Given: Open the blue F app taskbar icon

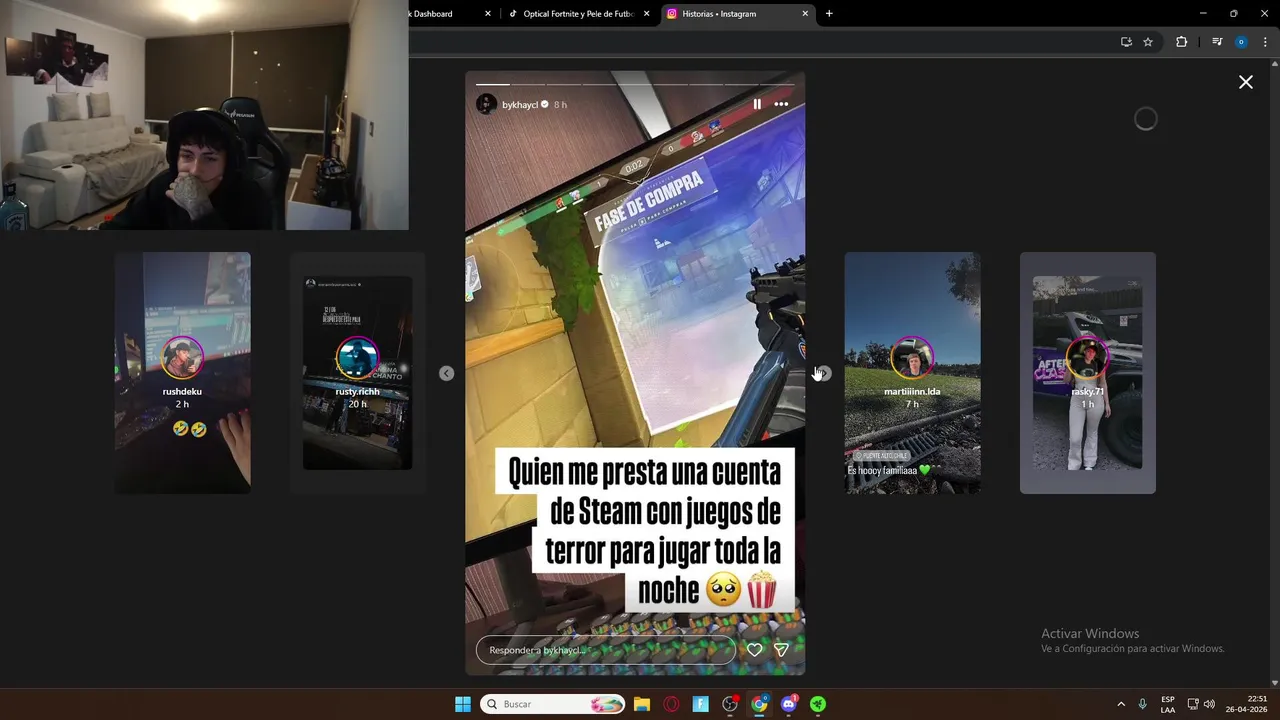Looking at the screenshot, I should [x=700, y=704].
